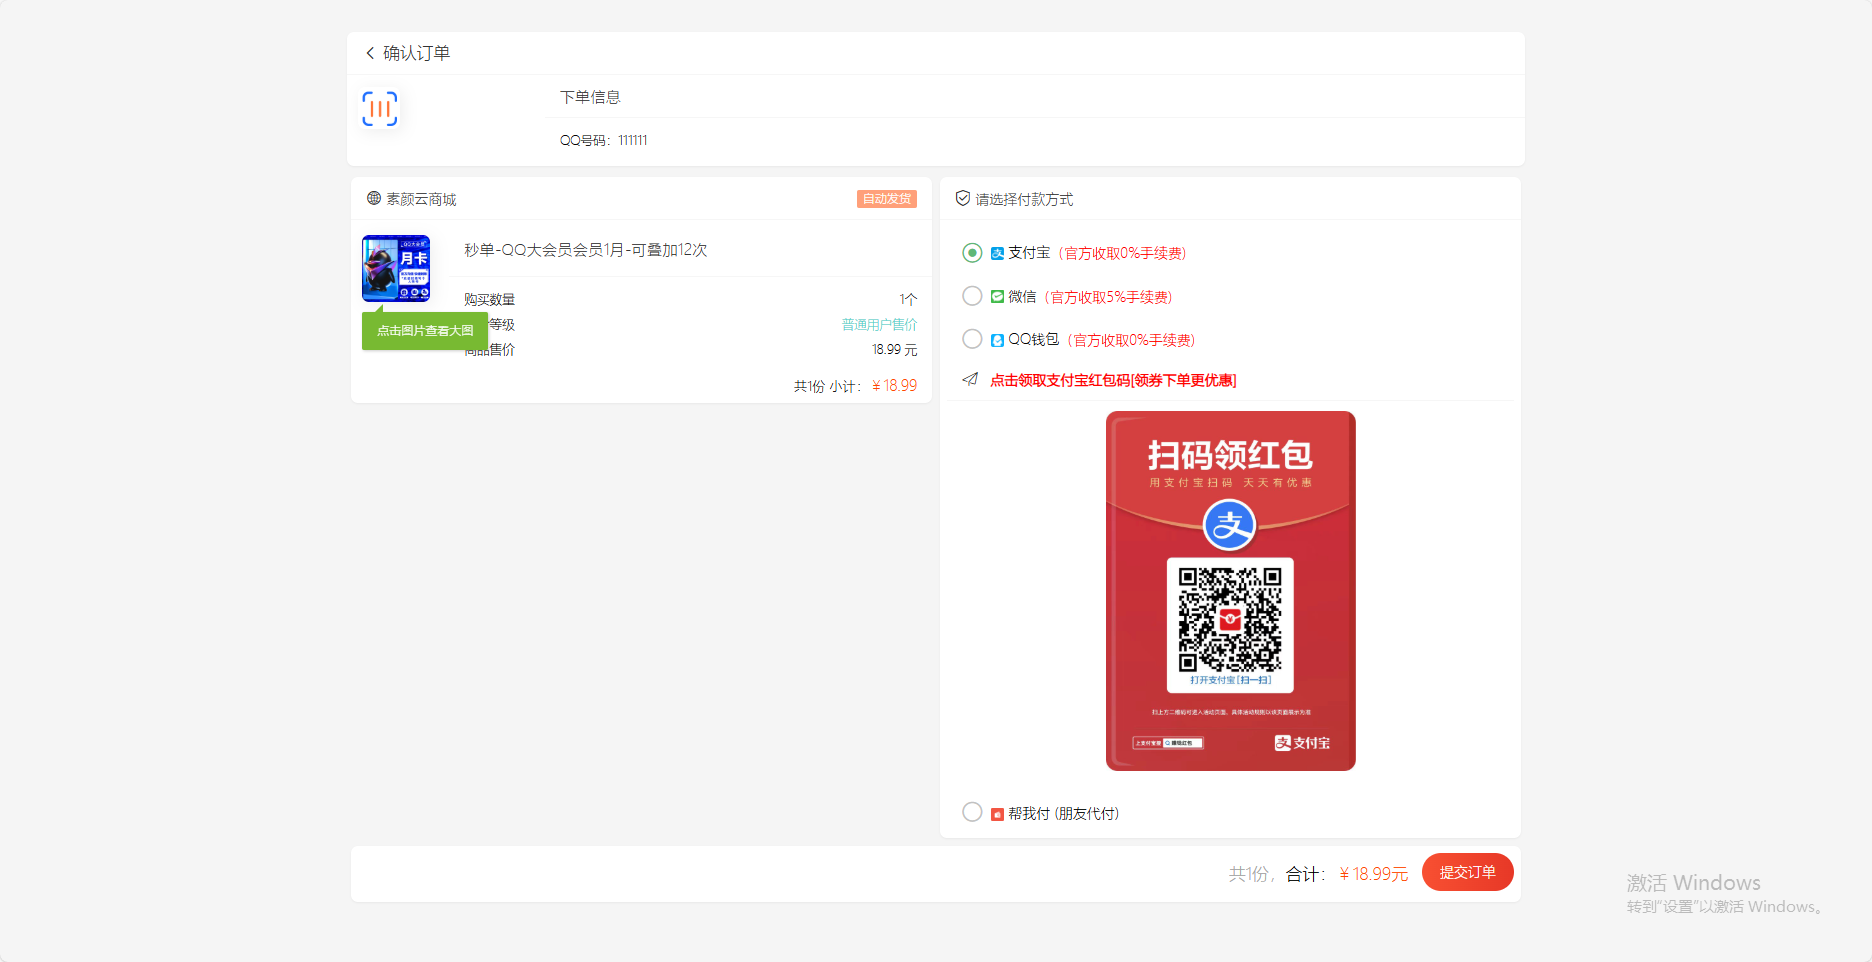Viewport: 1872px width, 962px height.
Task: Open the Alipay red packet QR image
Action: [x=1230, y=591]
